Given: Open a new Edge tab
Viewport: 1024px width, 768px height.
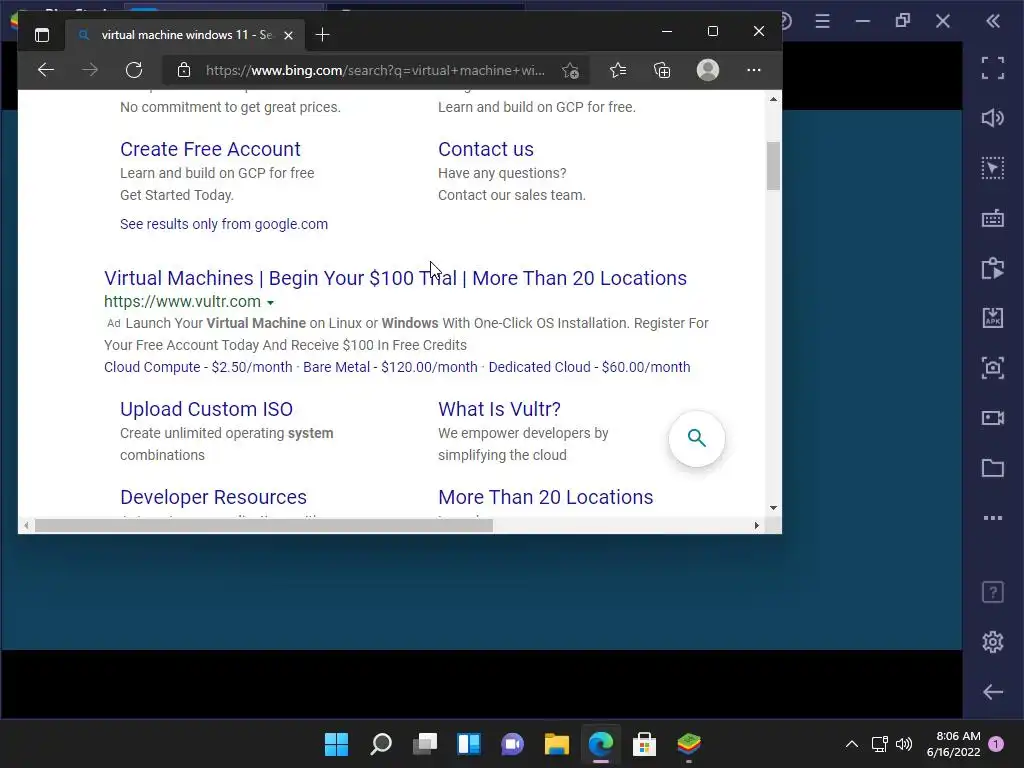Looking at the screenshot, I should tap(322, 35).
